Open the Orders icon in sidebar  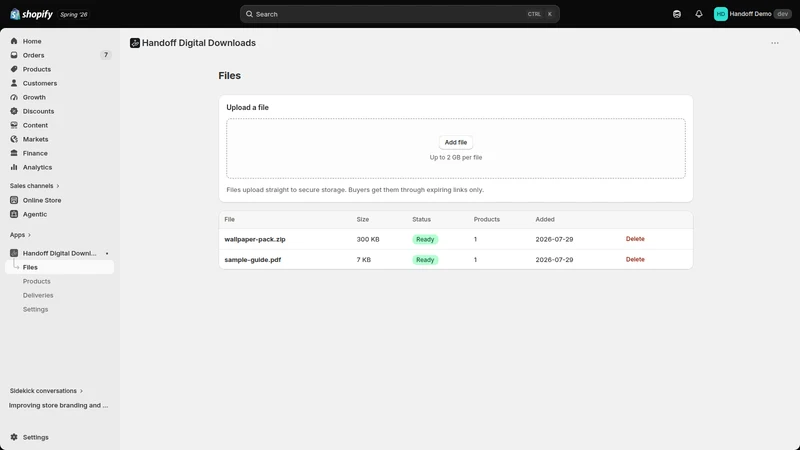(14, 55)
